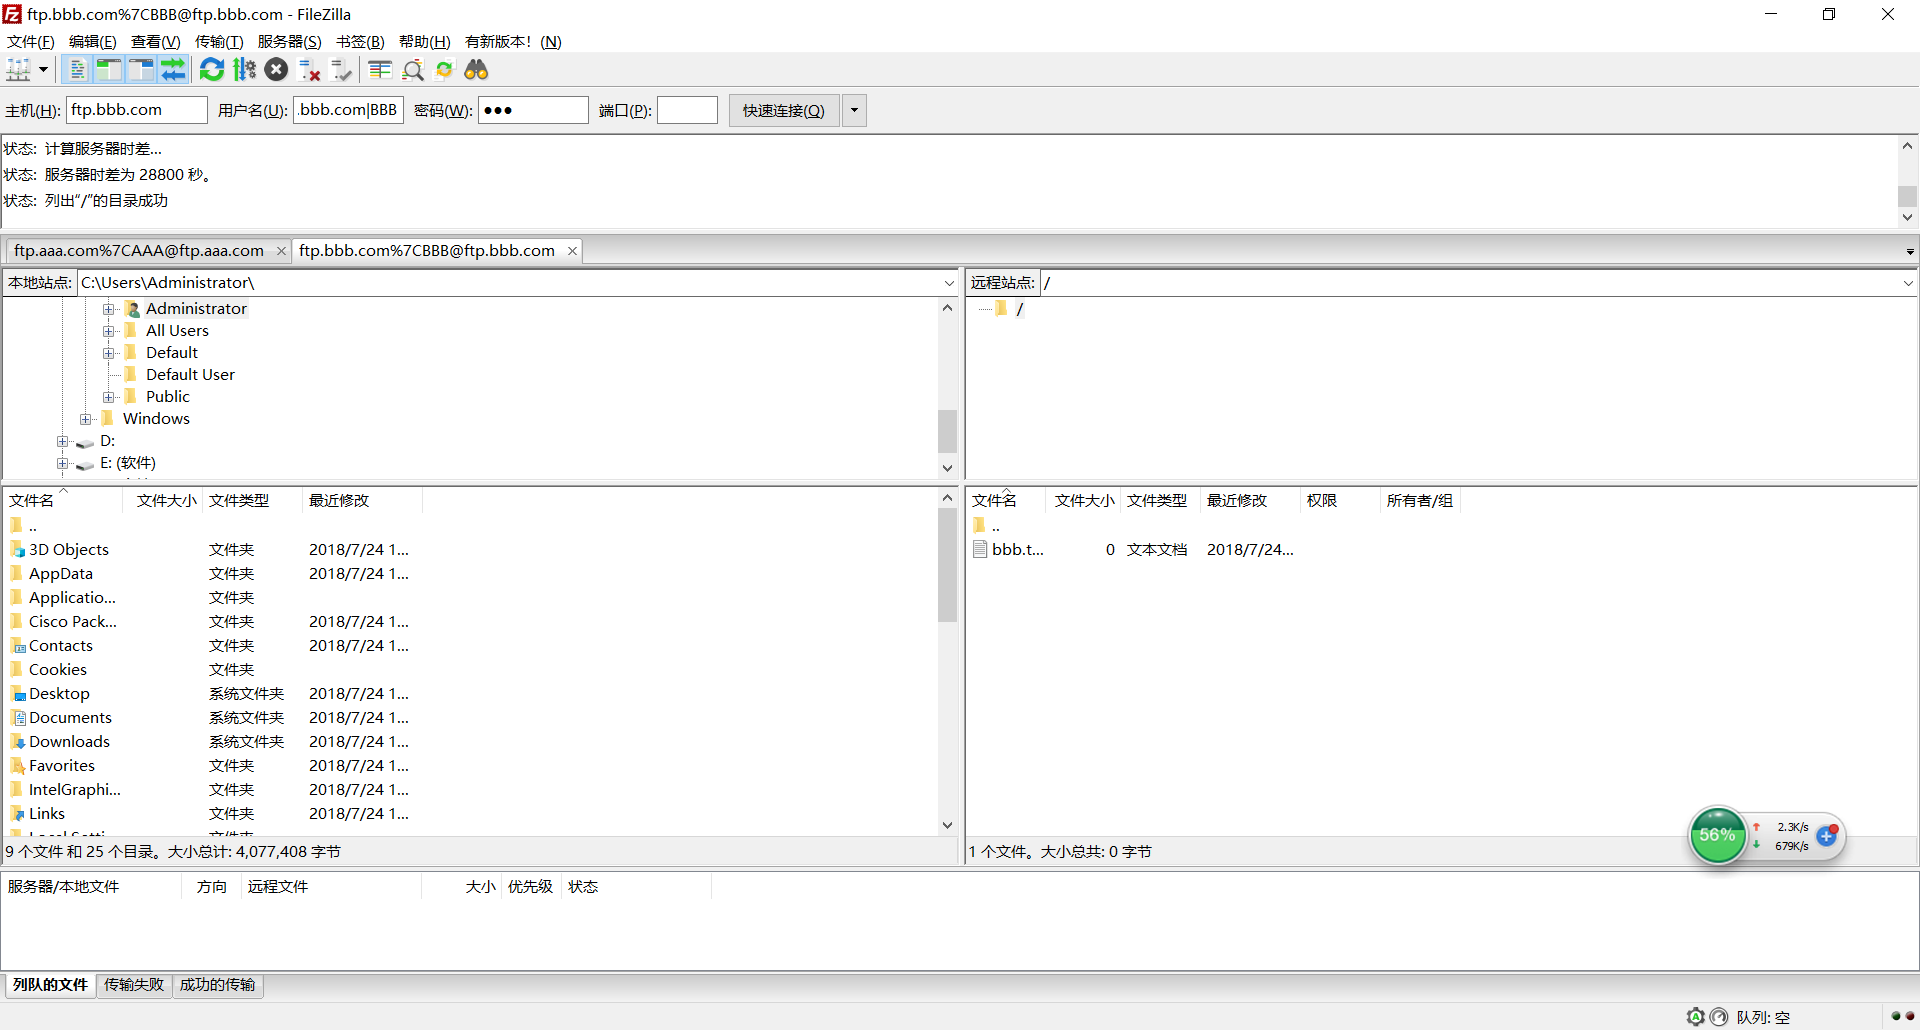The height and width of the screenshot is (1030, 1920).
Task: Search for files with the binoculars icon
Action: [x=477, y=70]
